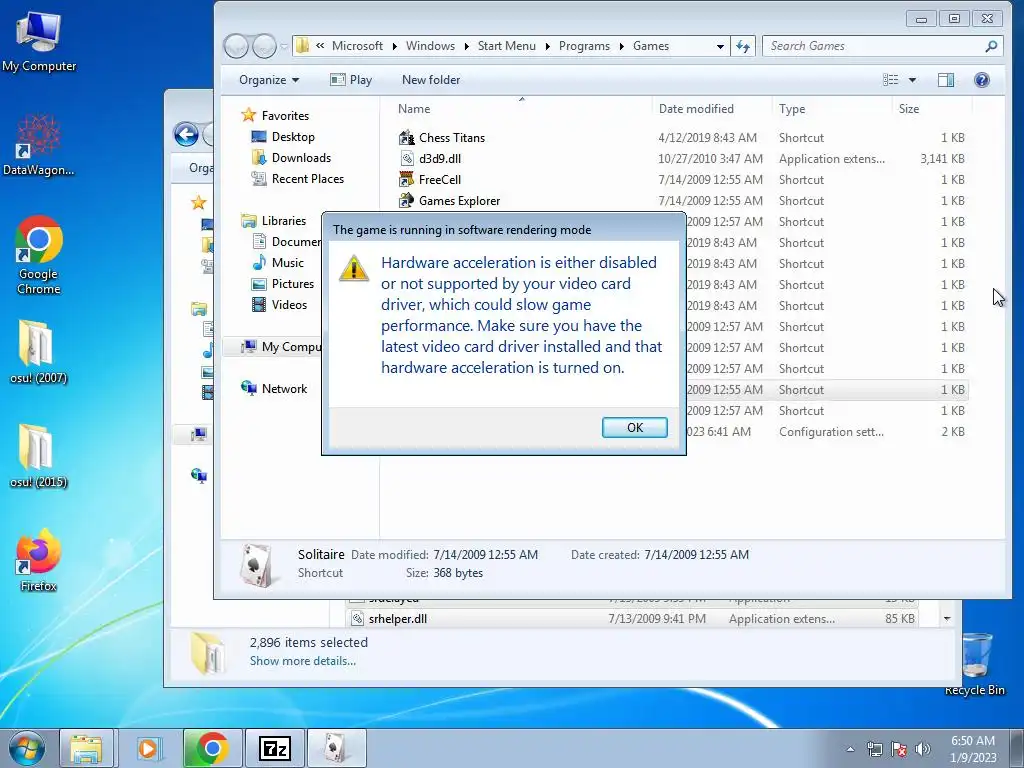Open the Organize dropdown menu
The height and width of the screenshot is (768, 1024).
pos(269,80)
